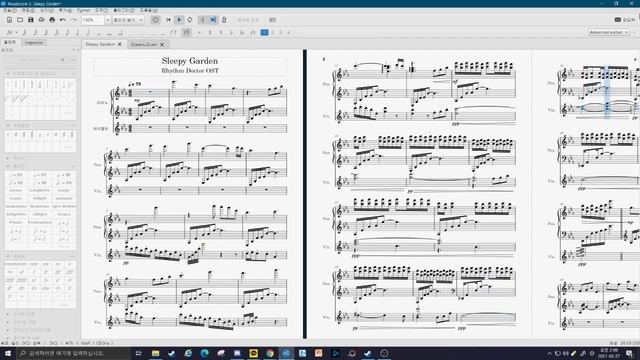Redo the last undone action
This screenshot has width=640, height=360.
pos(73,20)
